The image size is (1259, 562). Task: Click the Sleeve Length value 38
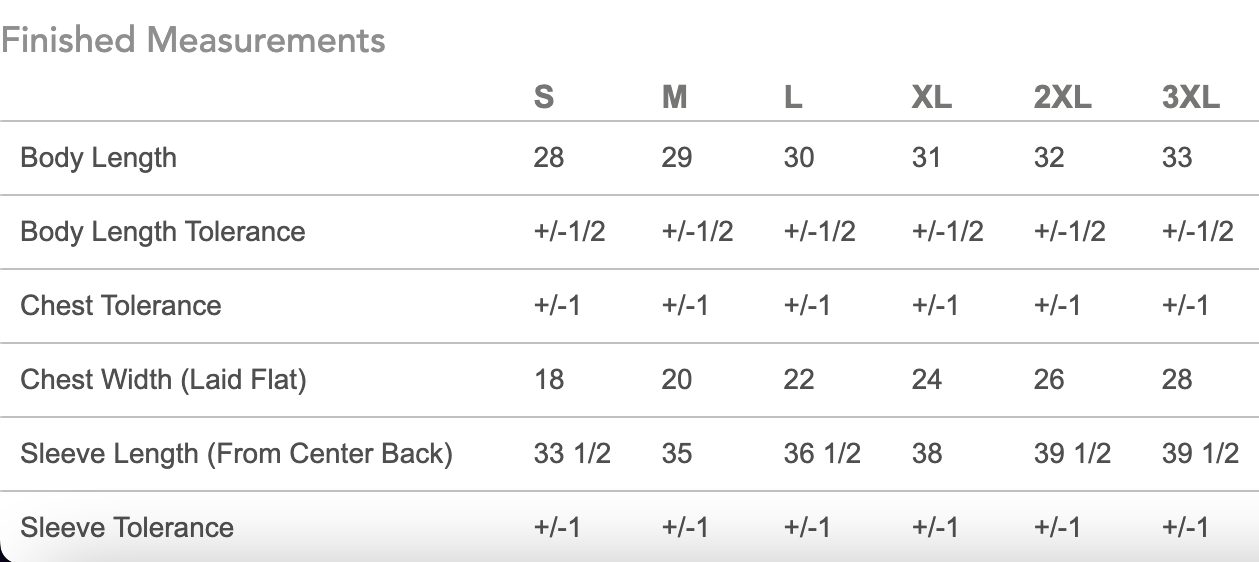[927, 454]
